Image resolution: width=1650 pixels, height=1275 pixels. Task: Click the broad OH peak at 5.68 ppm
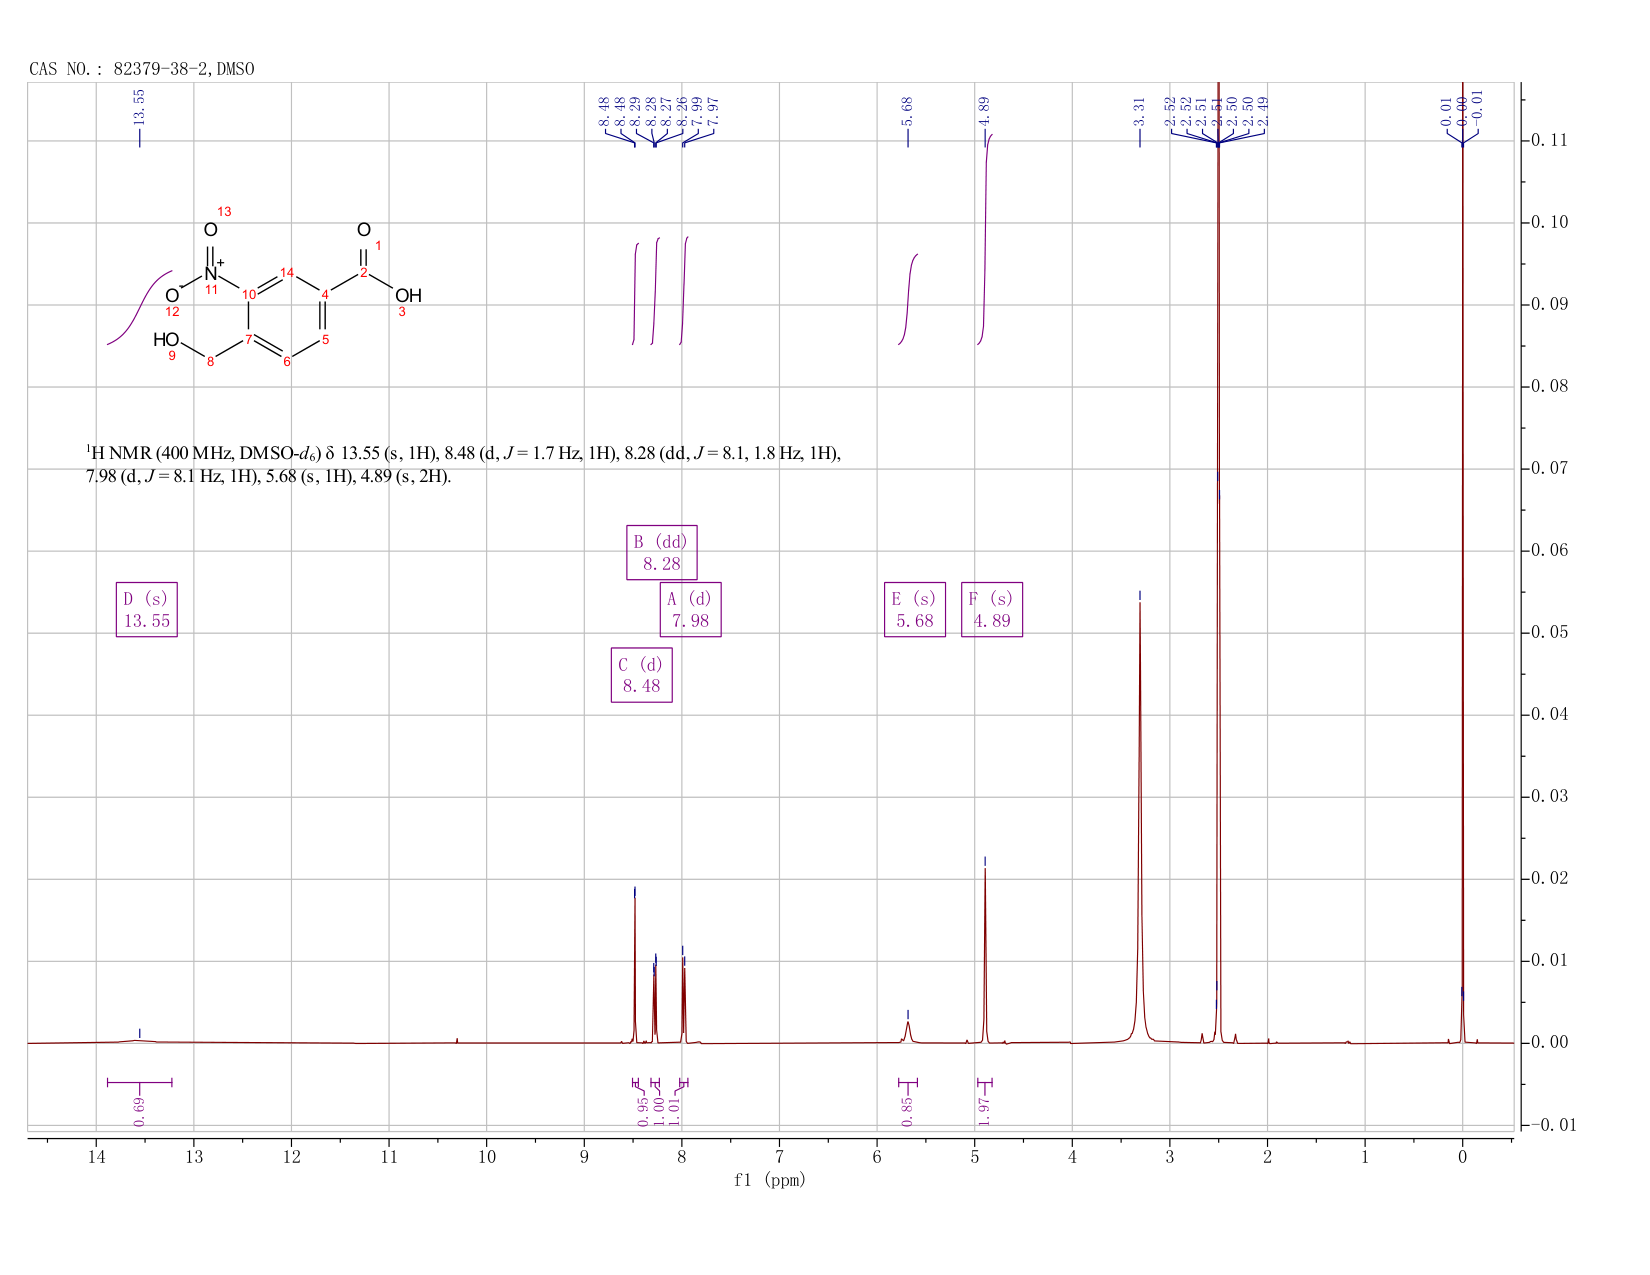tap(908, 1030)
